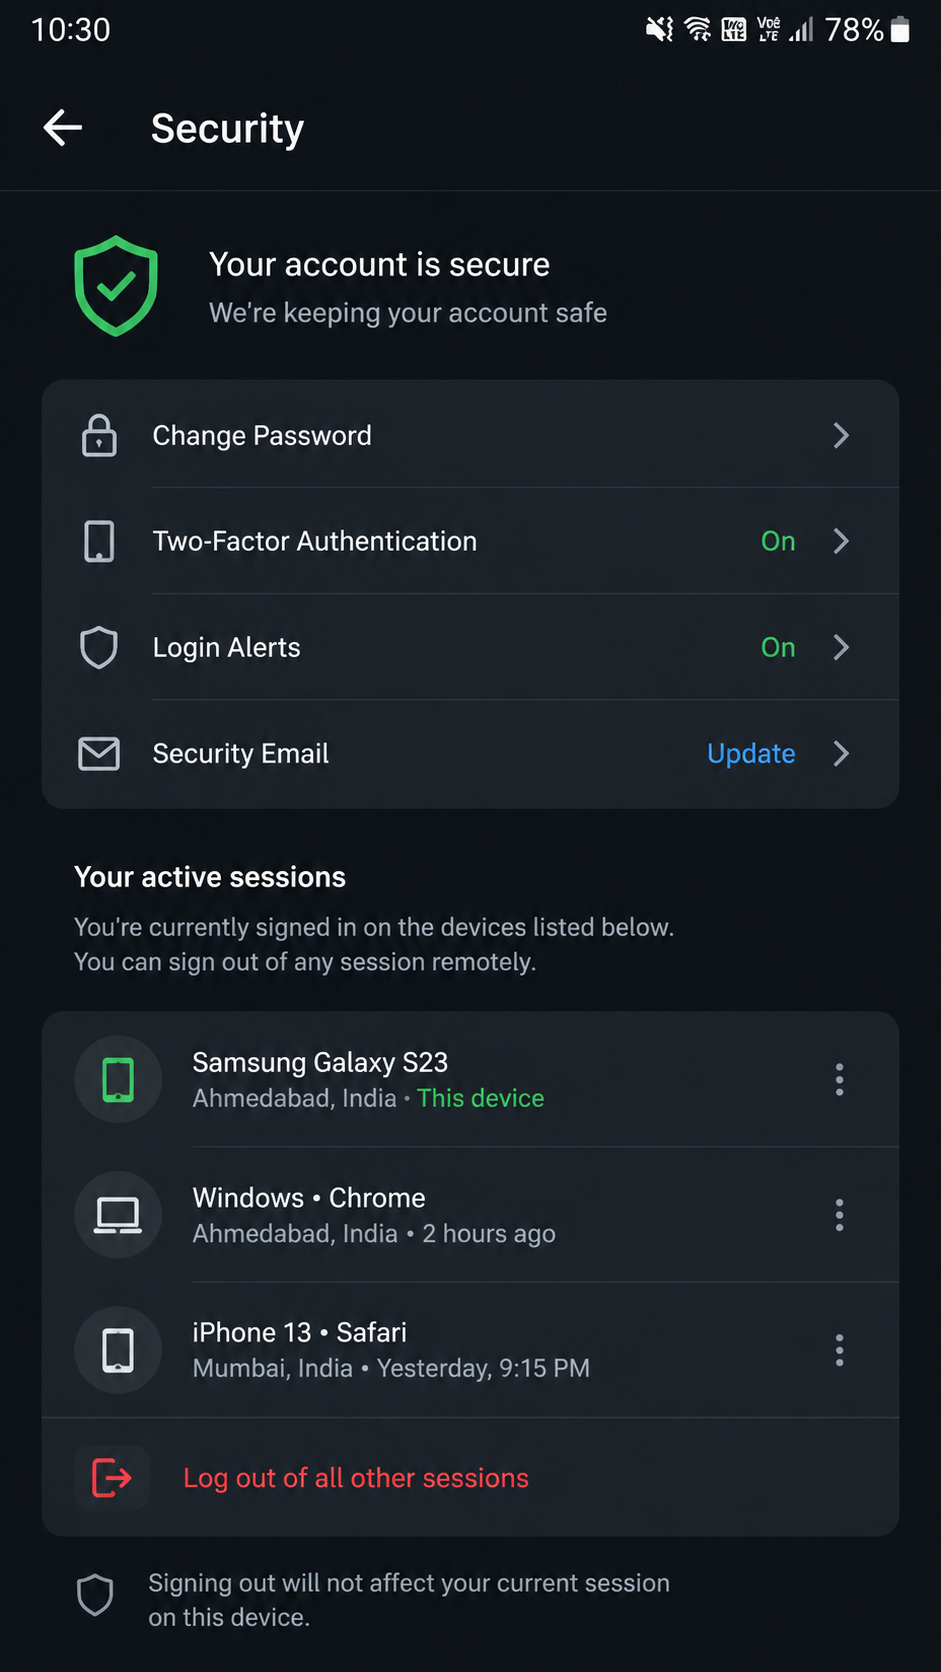Screen dimensions: 941x1672
Task: Tap Log out of all other sessions
Action: point(356,1478)
